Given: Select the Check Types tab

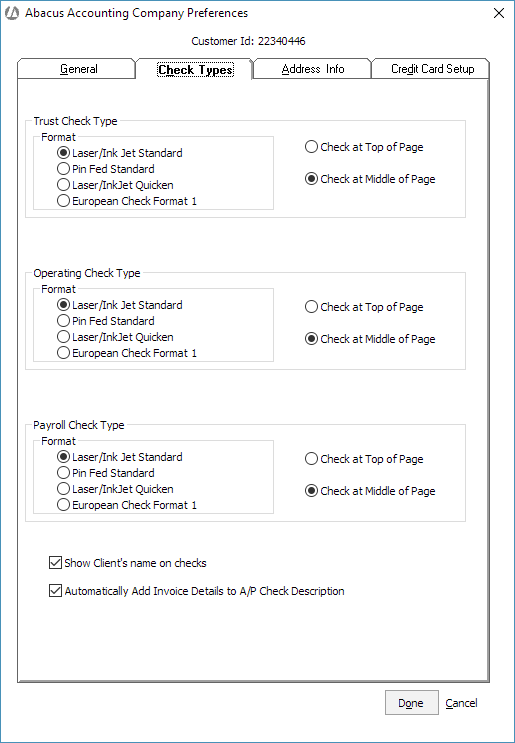Looking at the screenshot, I should 195,70.
